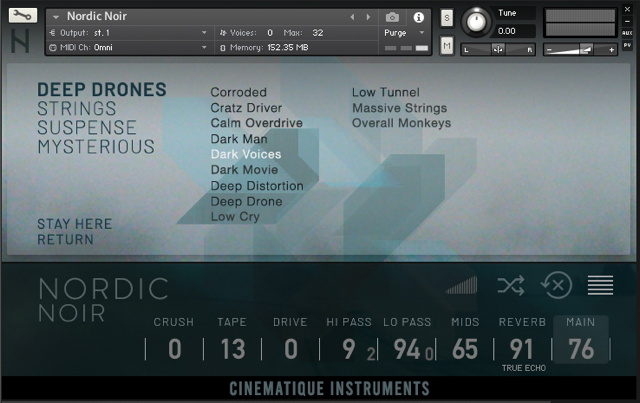Viewport: 640px width, 403px height.
Task: Click the reset settings icon
Action: pyautogui.click(x=555, y=286)
